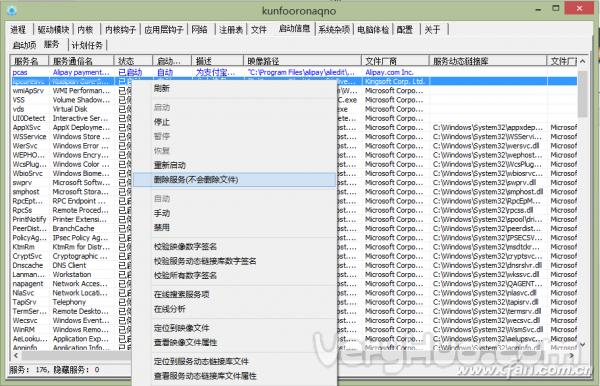Choose 重新启动 in the context menu
Screen dimensions: 600x386
pos(234,165)
